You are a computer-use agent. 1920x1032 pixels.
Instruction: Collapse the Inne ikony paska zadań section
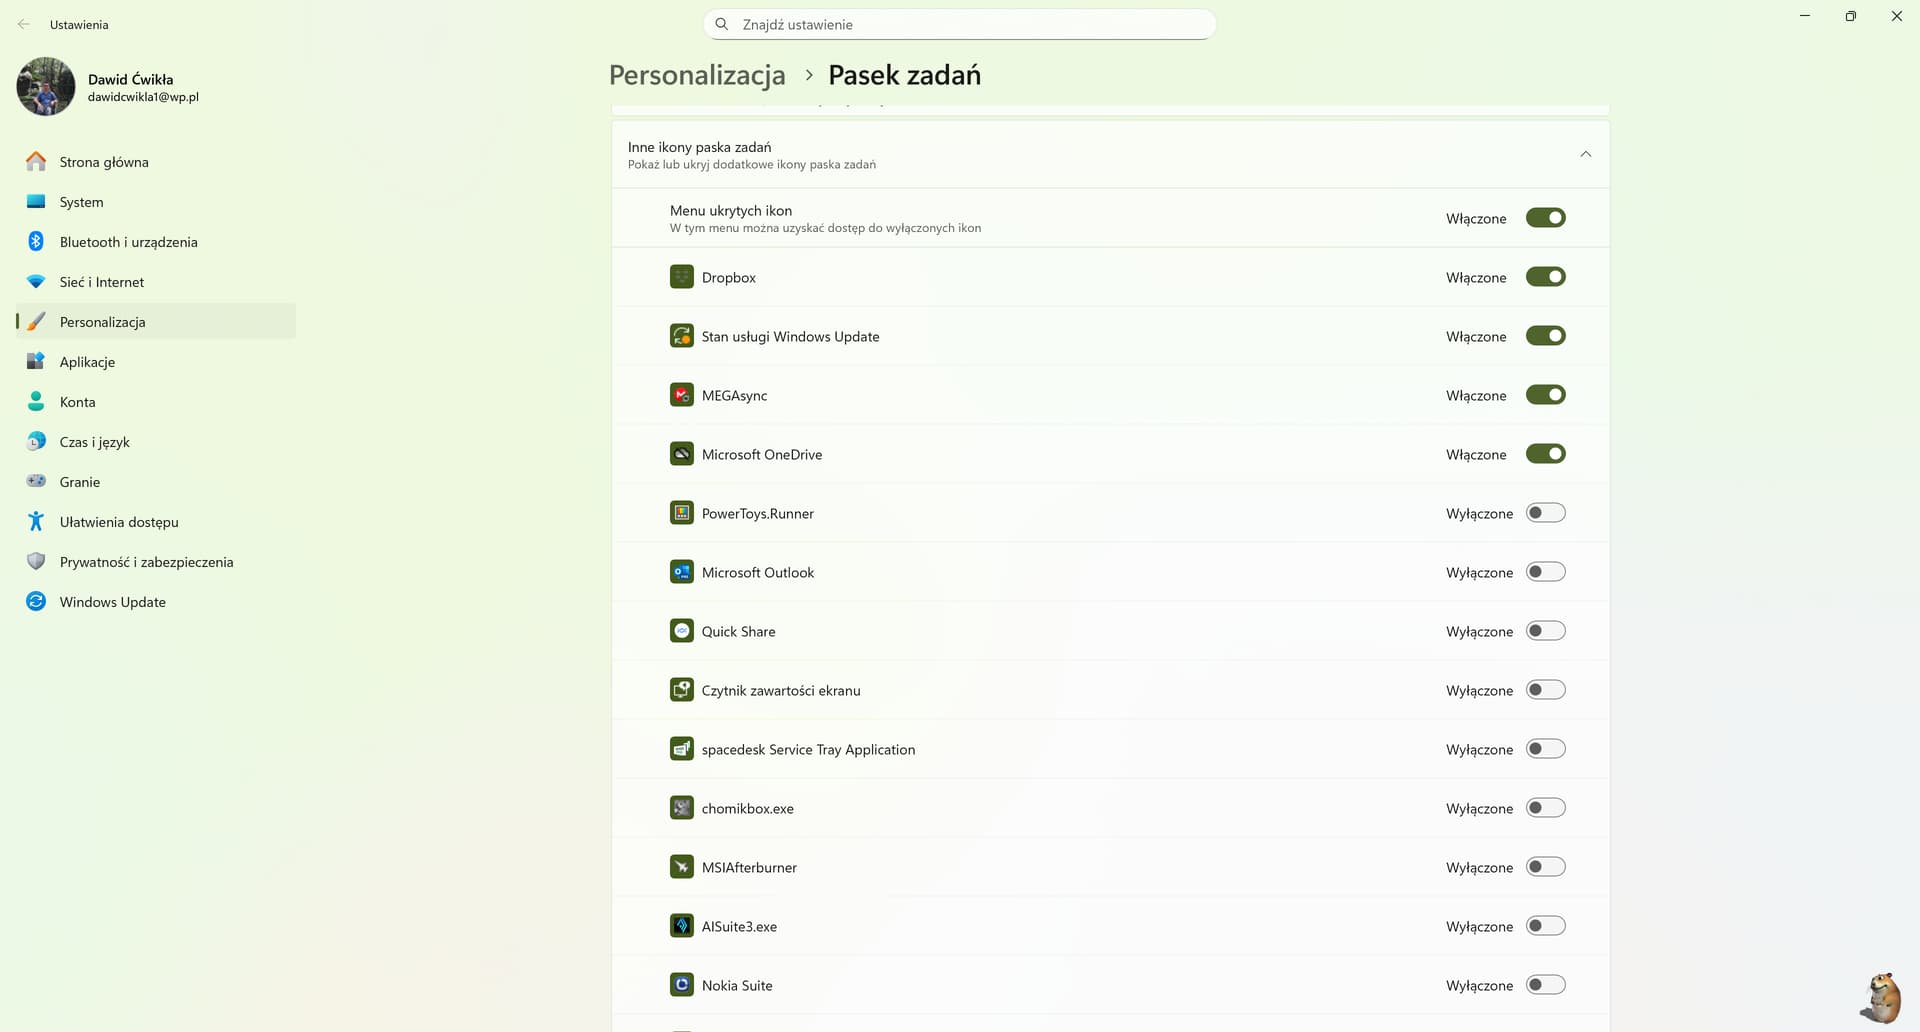pyautogui.click(x=1585, y=154)
